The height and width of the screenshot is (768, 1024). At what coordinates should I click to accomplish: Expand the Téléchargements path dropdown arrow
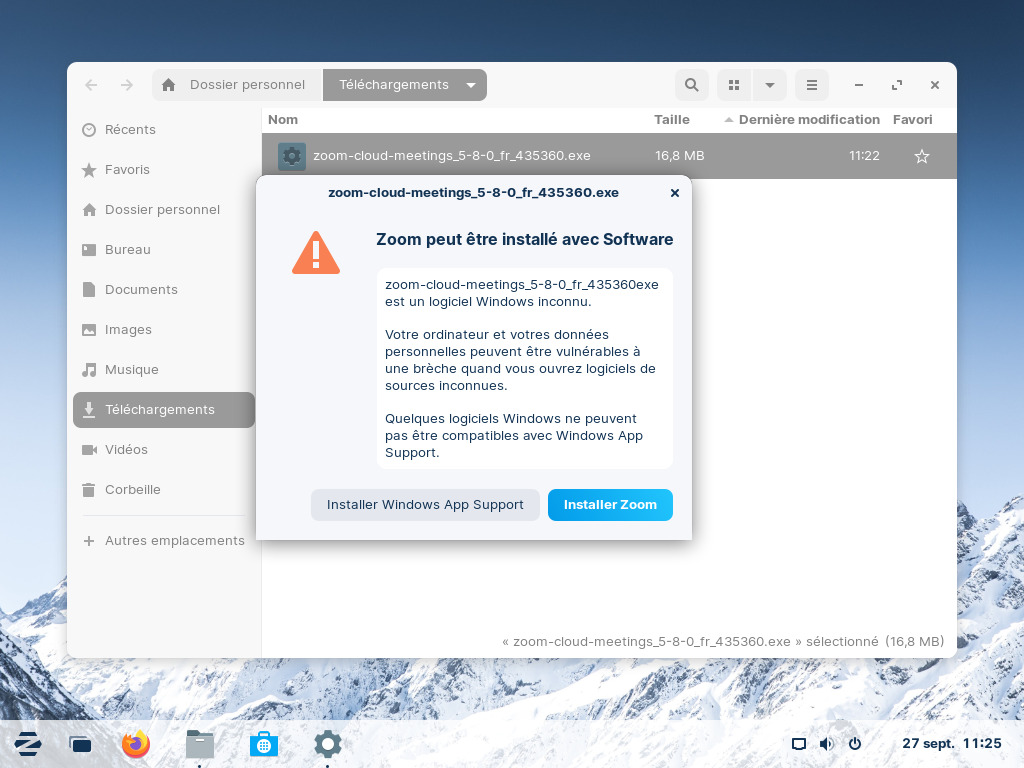pos(471,85)
